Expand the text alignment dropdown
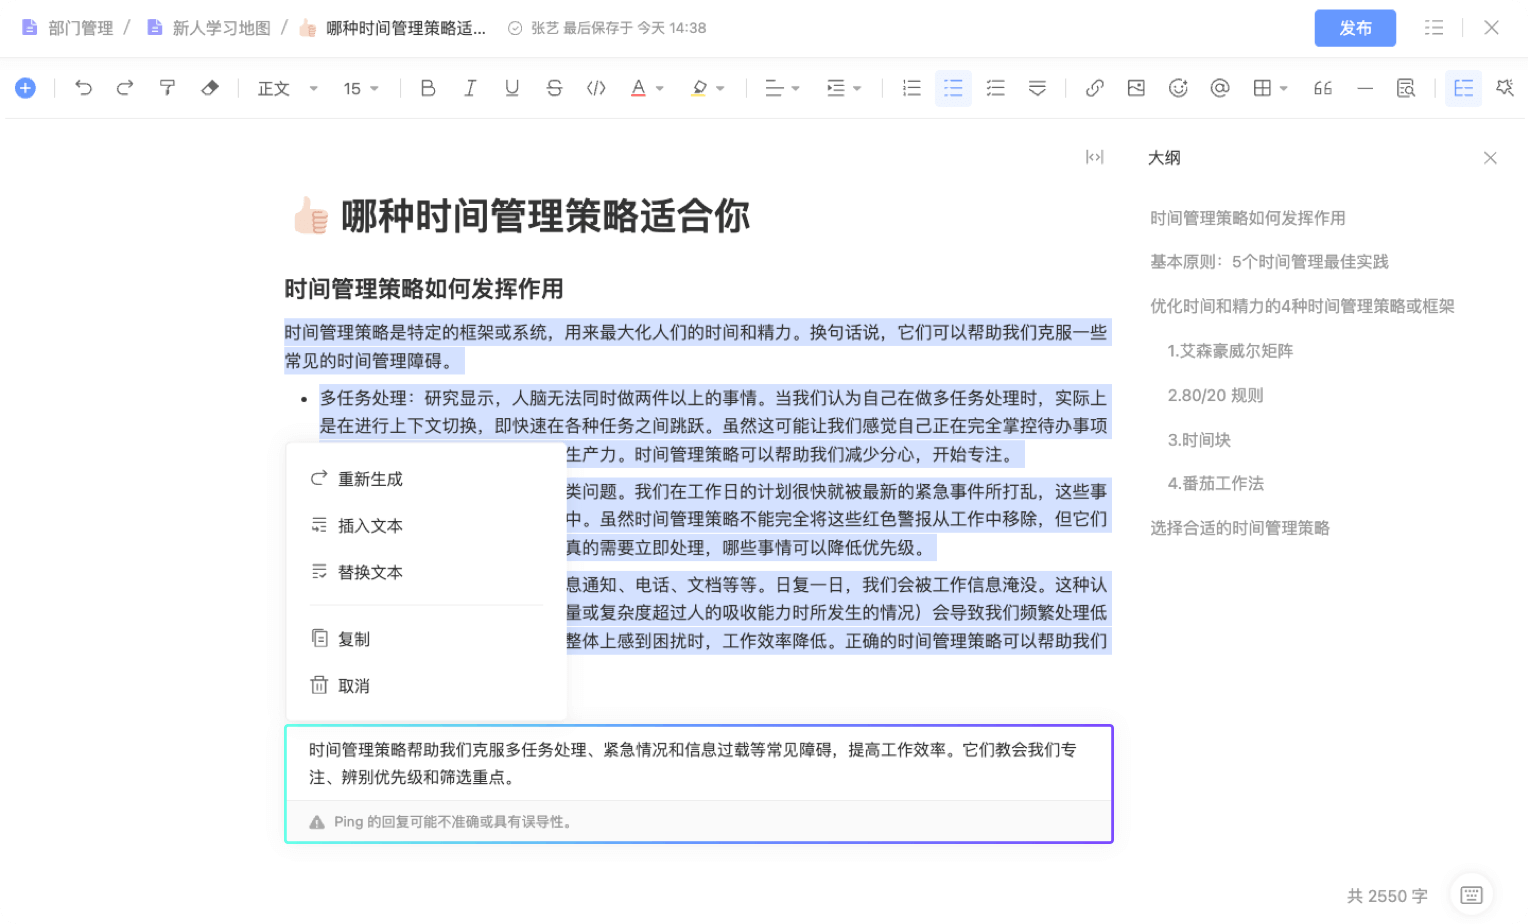The width and height of the screenshot is (1528, 924). (782, 88)
